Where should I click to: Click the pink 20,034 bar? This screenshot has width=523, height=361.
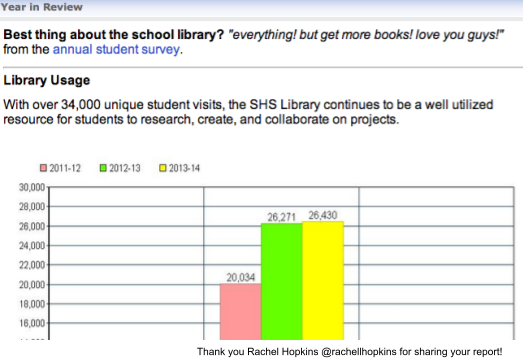click(240, 312)
